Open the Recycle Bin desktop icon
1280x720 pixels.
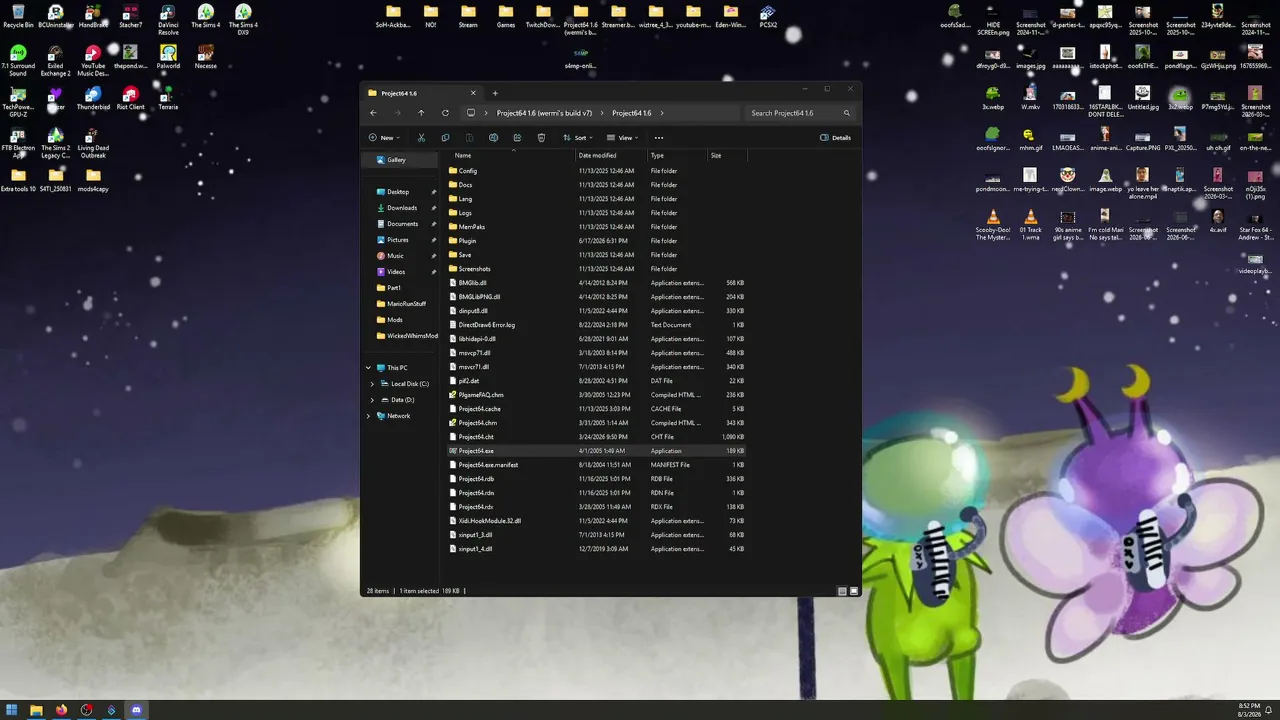click(x=18, y=16)
